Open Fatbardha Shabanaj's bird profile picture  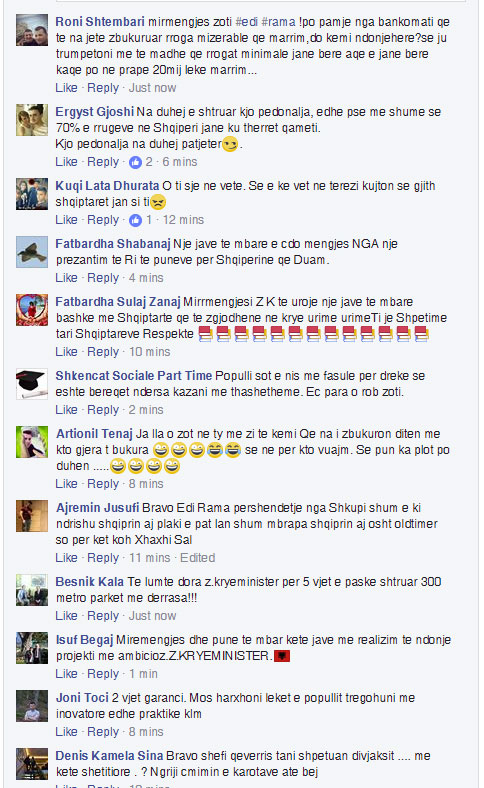(x=32, y=252)
